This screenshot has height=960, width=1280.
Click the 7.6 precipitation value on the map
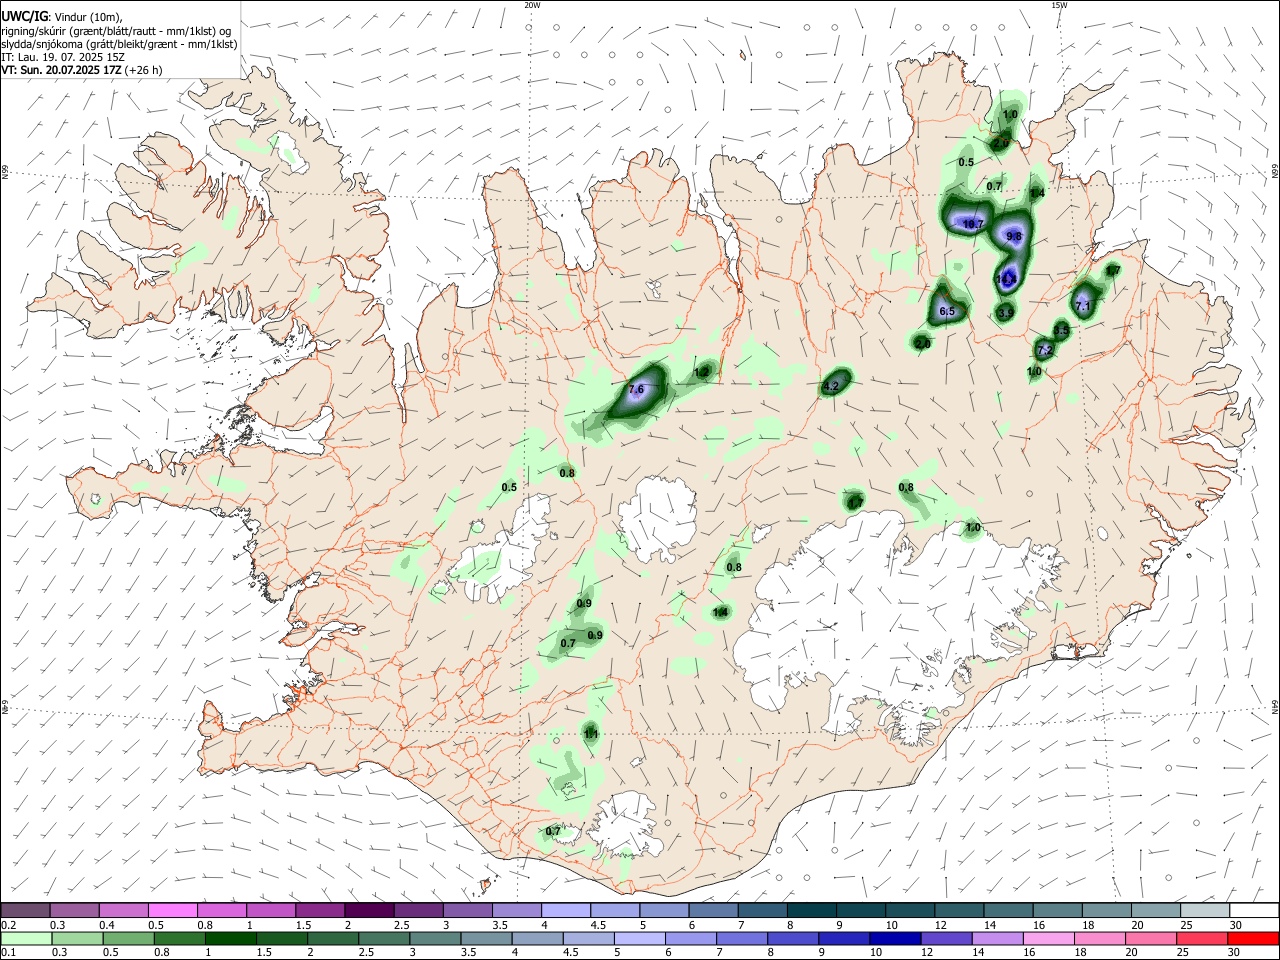636,389
